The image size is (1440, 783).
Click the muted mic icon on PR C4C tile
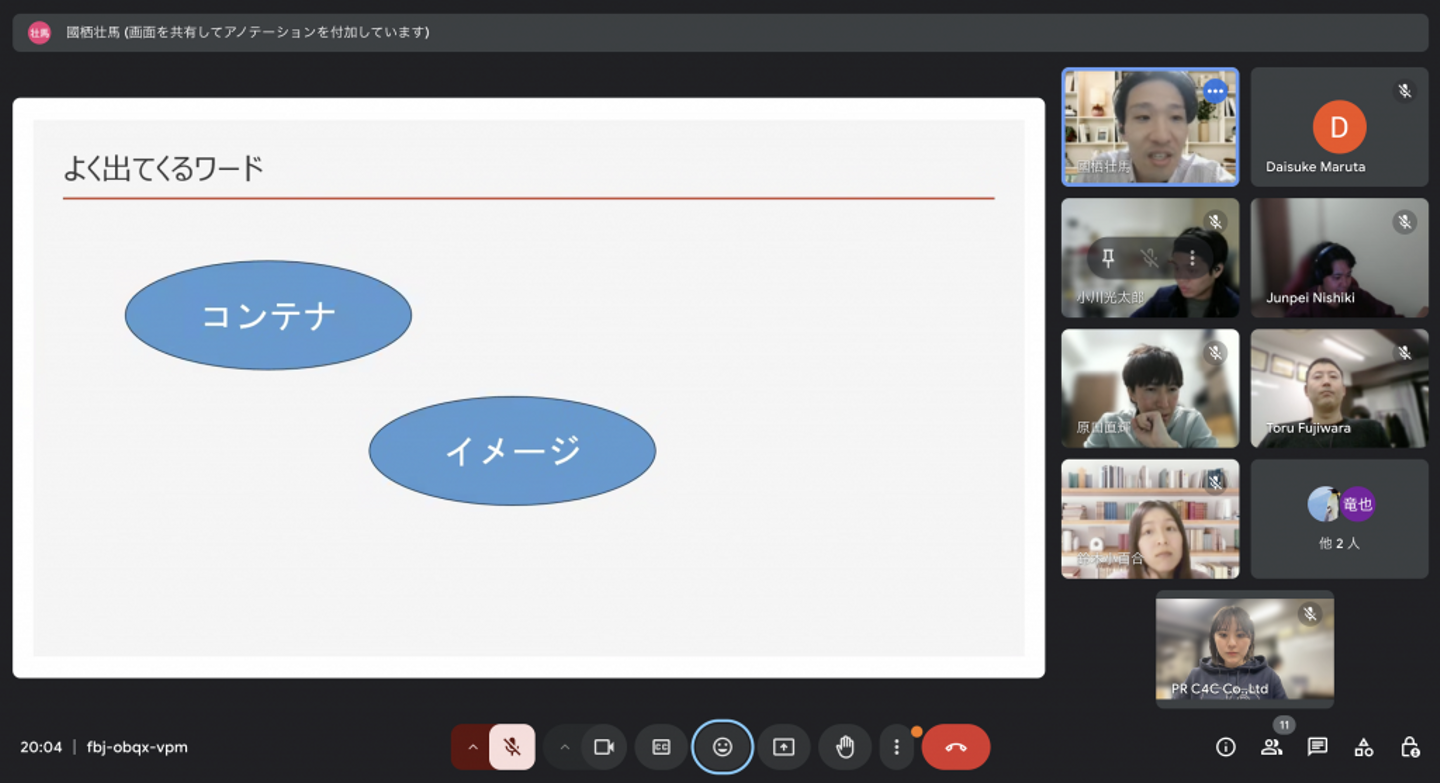tap(1310, 613)
